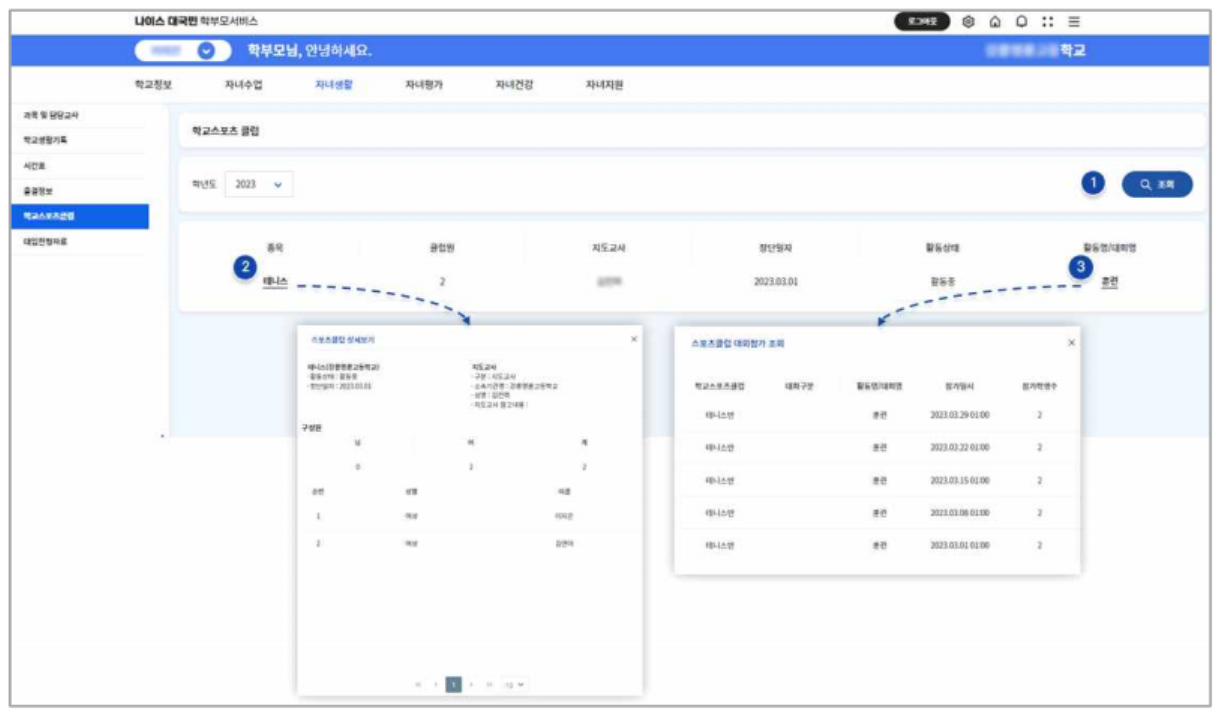
Task: Click the 구성원 heading in detail popup
Action: coord(312,426)
